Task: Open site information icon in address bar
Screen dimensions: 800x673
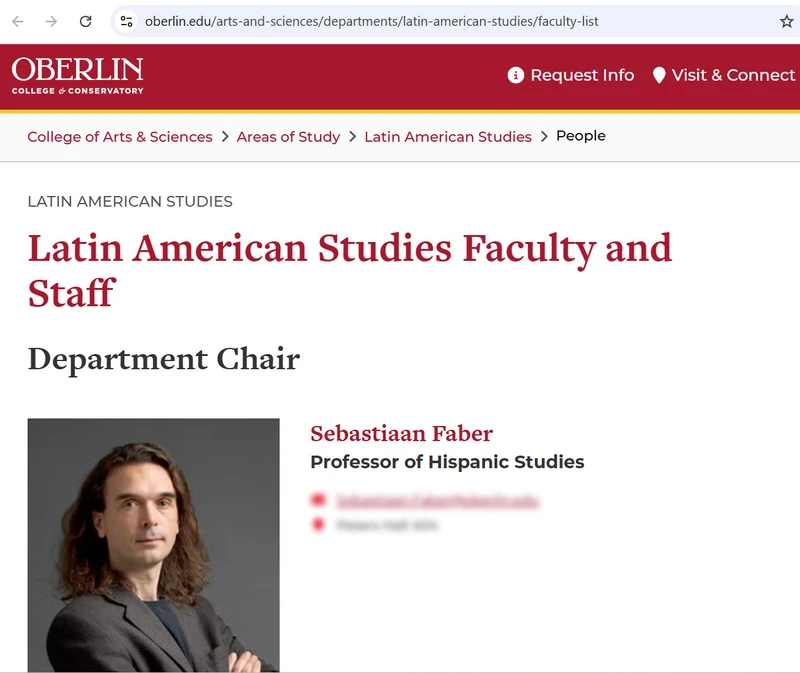Action: pos(126,21)
